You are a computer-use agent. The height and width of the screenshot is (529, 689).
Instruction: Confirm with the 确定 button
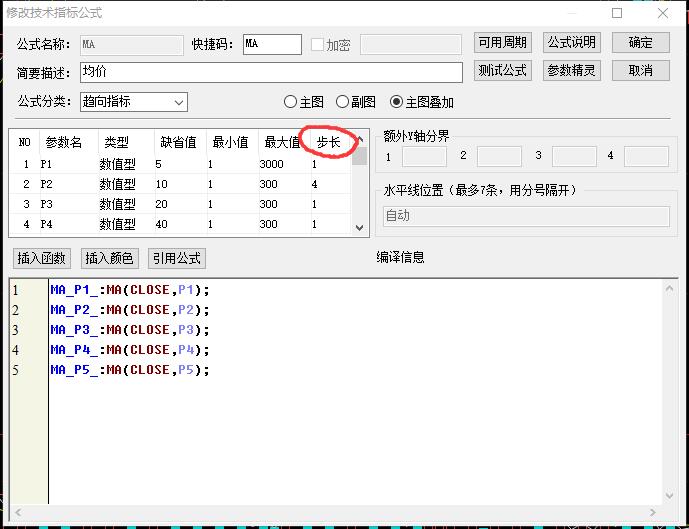click(x=641, y=43)
